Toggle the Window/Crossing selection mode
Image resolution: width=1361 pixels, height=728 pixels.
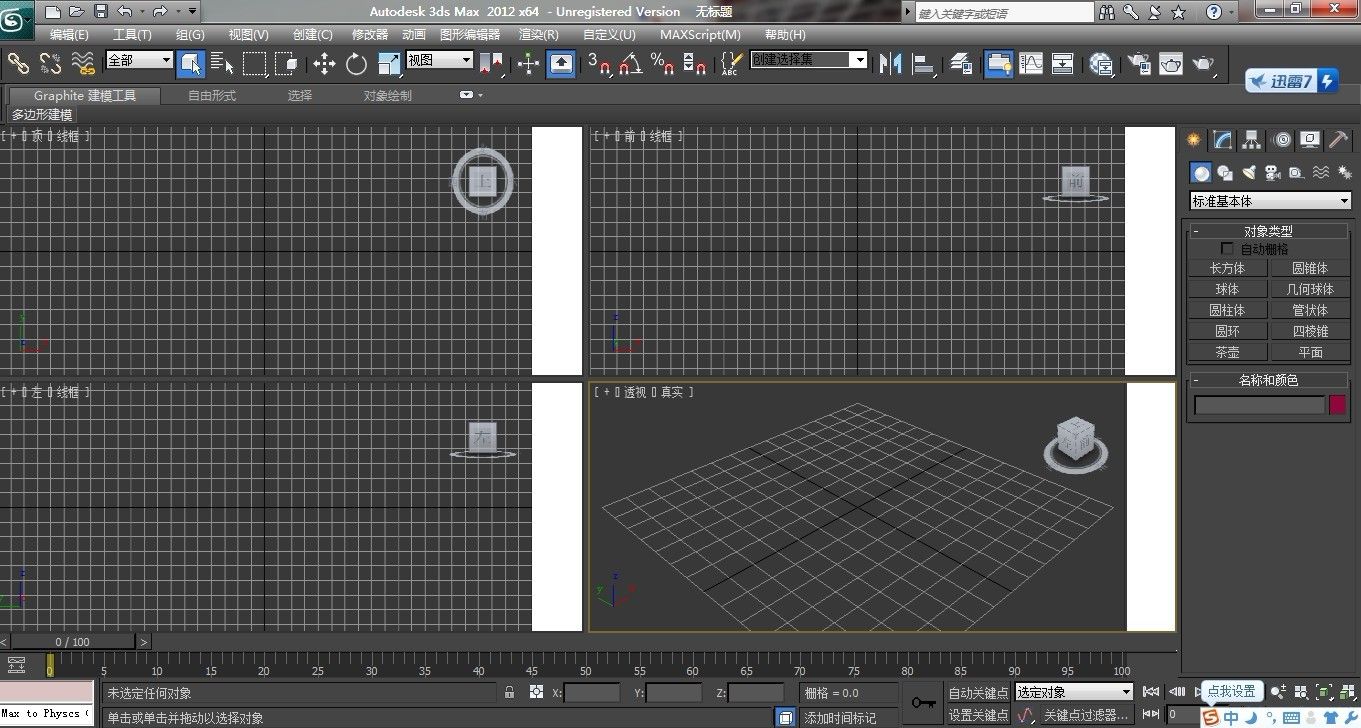pos(287,63)
